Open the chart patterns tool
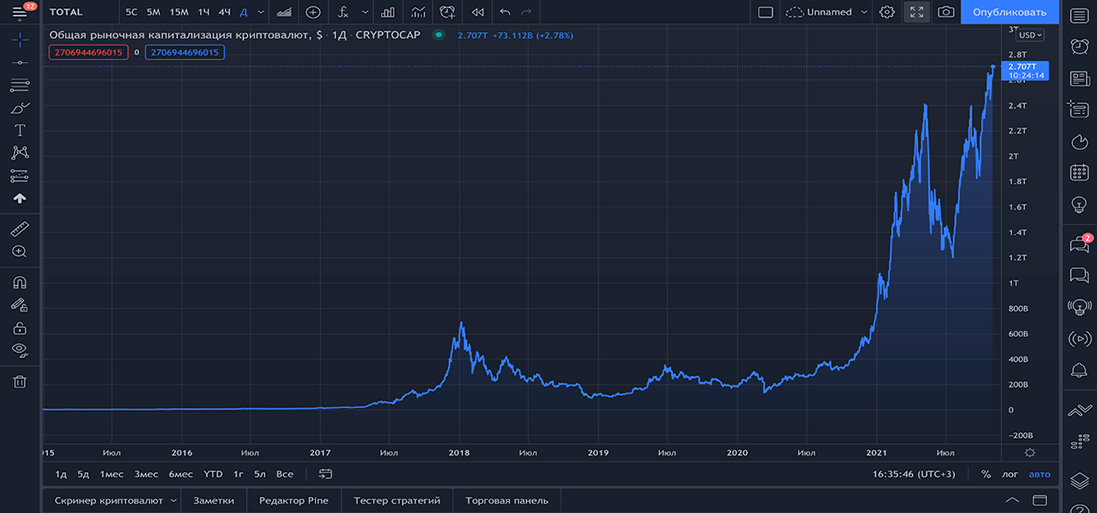Image resolution: width=1097 pixels, height=513 pixels. pos(20,153)
